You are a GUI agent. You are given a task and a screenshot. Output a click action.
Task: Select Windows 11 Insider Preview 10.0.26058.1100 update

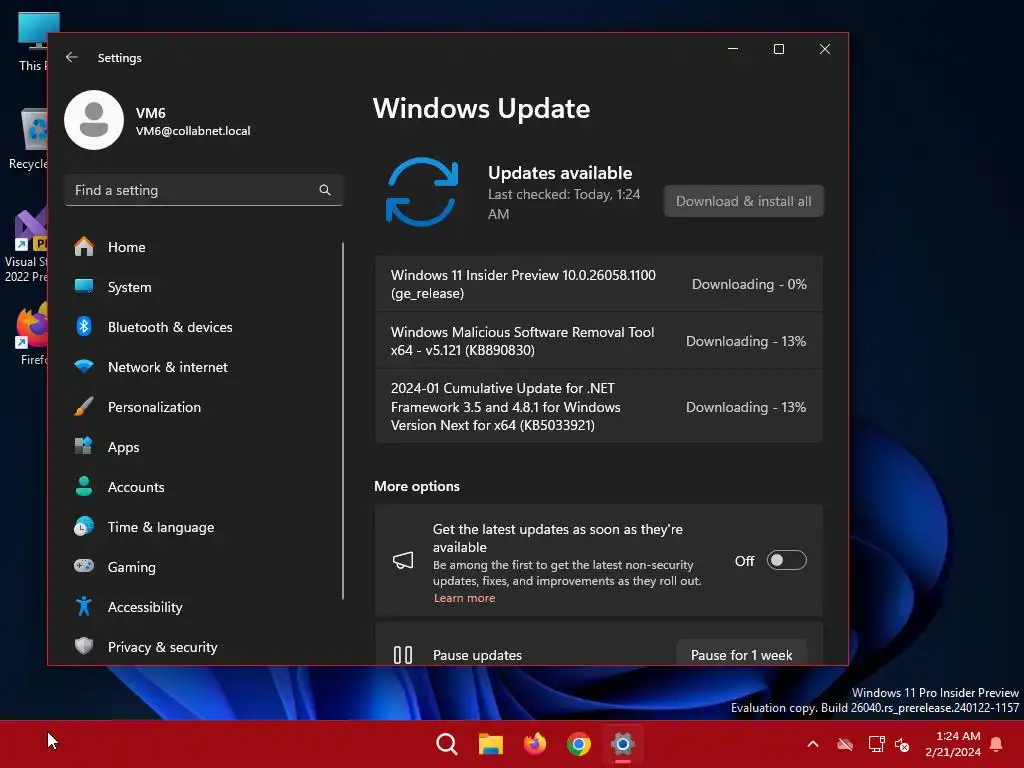point(599,284)
